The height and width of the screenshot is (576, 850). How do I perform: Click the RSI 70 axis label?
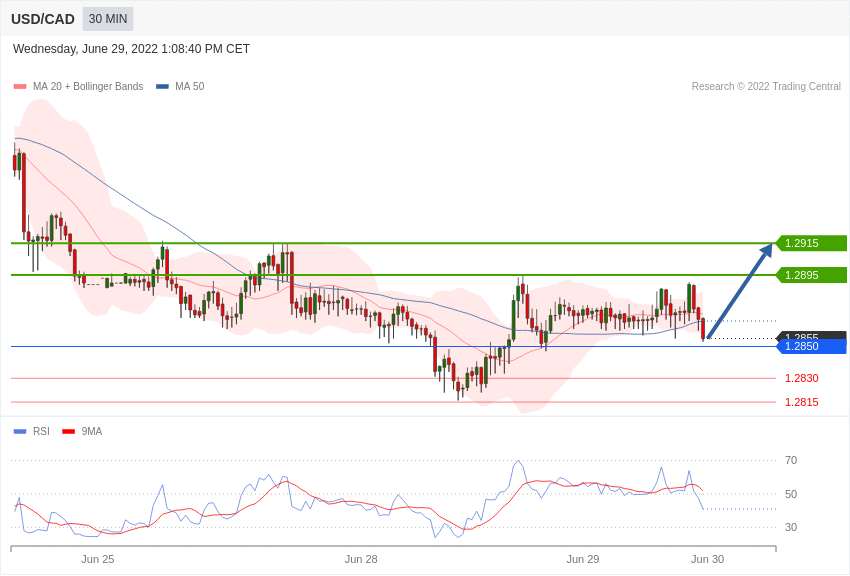click(x=791, y=461)
